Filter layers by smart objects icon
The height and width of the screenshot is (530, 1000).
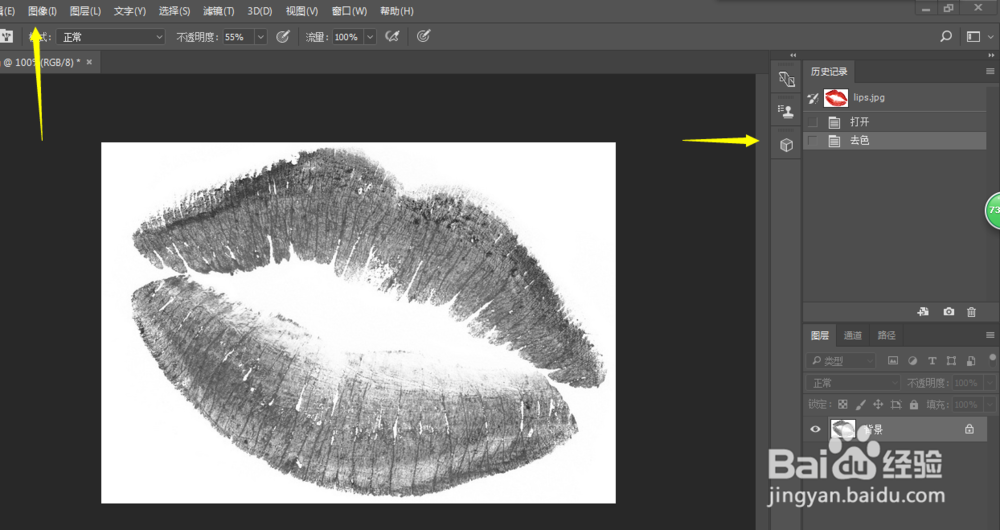(971, 361)
